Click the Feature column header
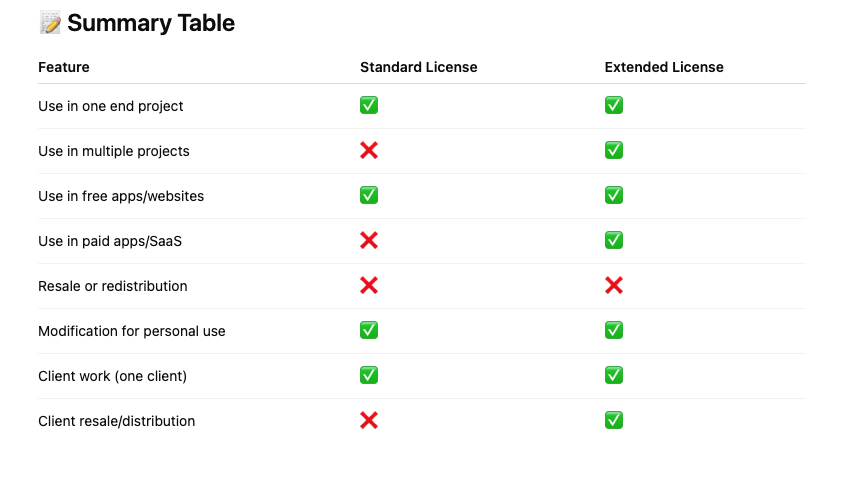 click(x=64, y=67)
